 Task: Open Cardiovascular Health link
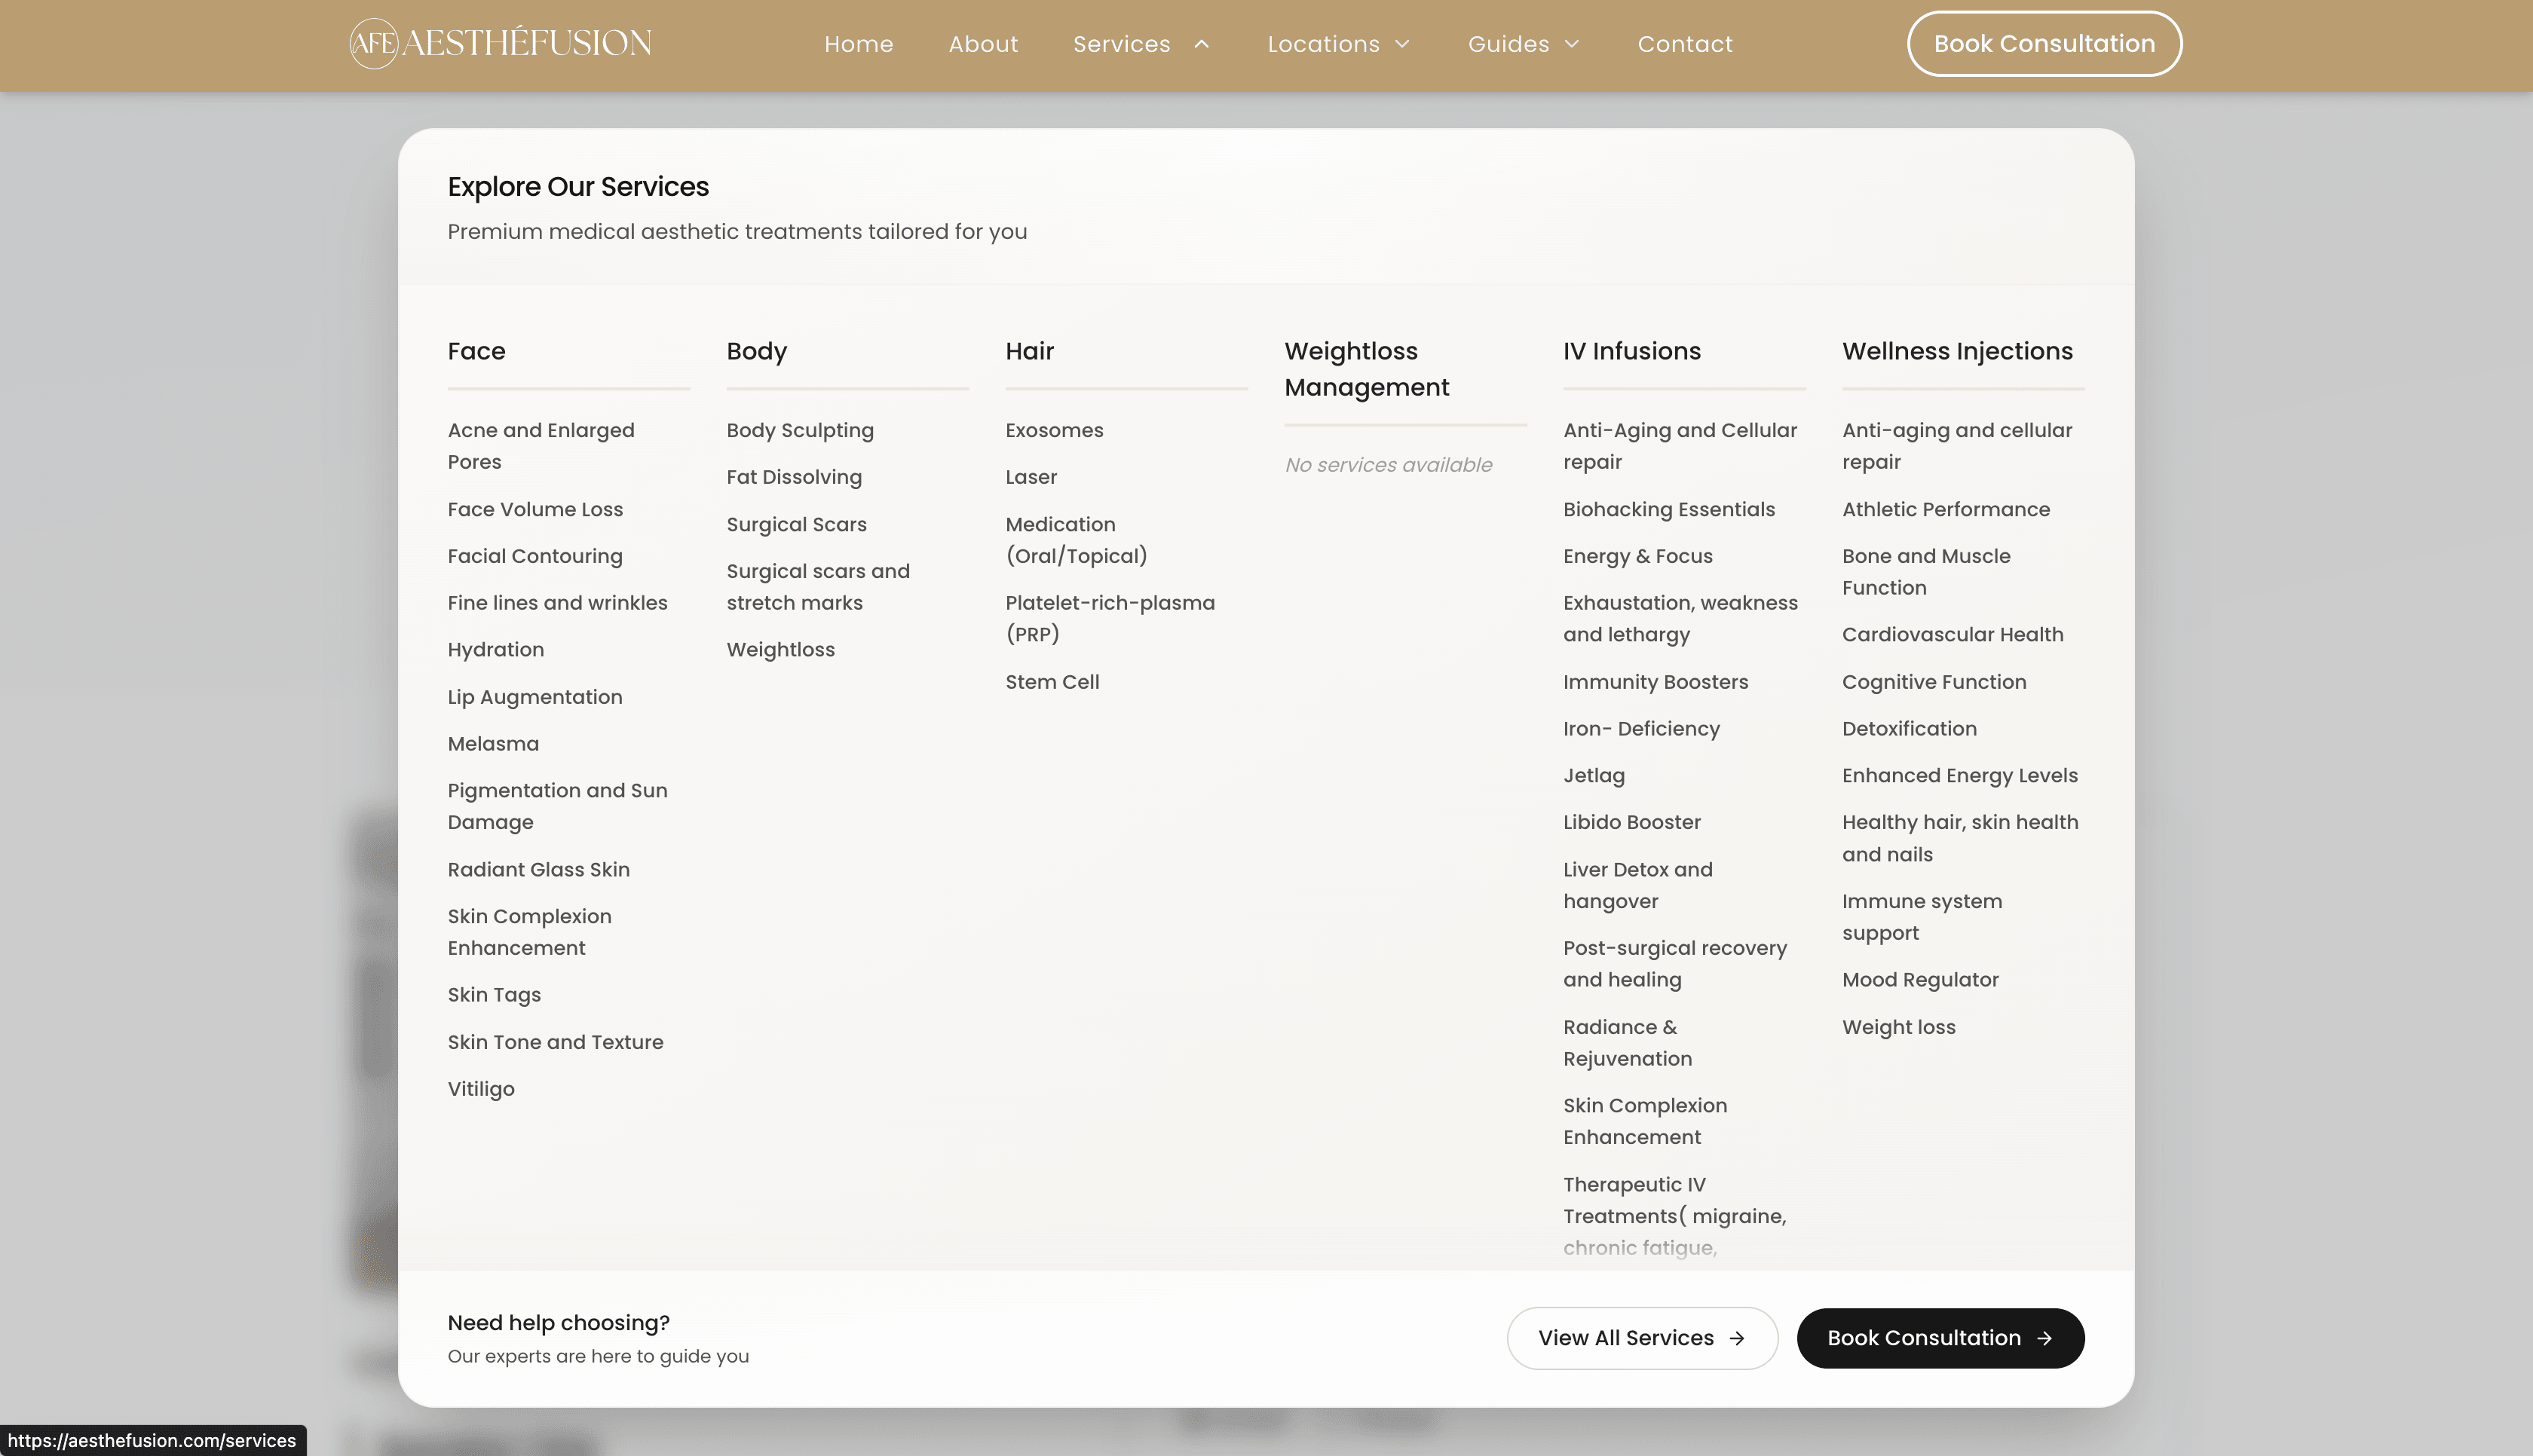(x=1952, y=634)
